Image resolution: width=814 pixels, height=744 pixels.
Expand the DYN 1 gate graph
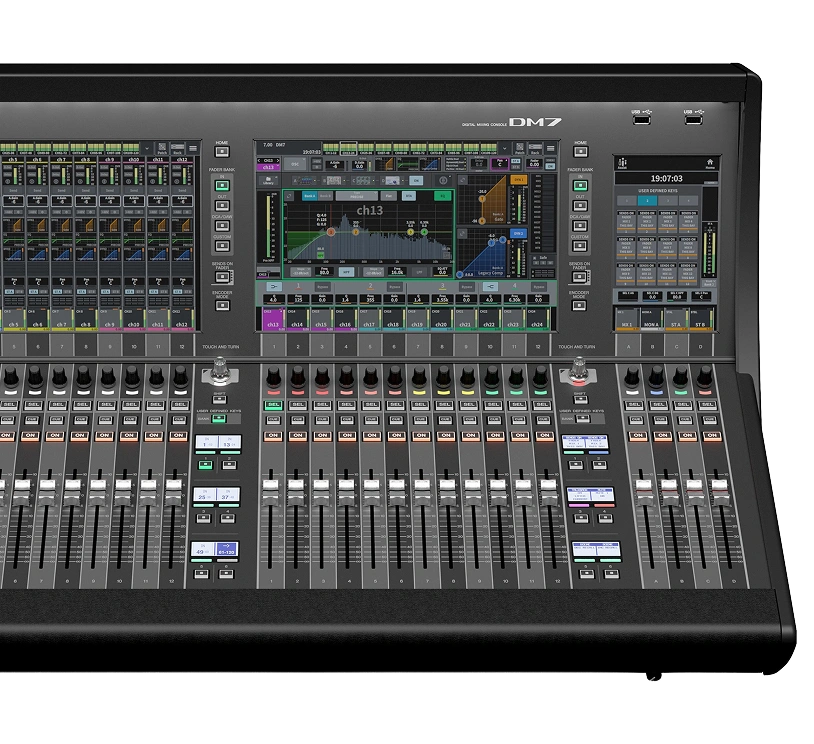pos(463,180)
